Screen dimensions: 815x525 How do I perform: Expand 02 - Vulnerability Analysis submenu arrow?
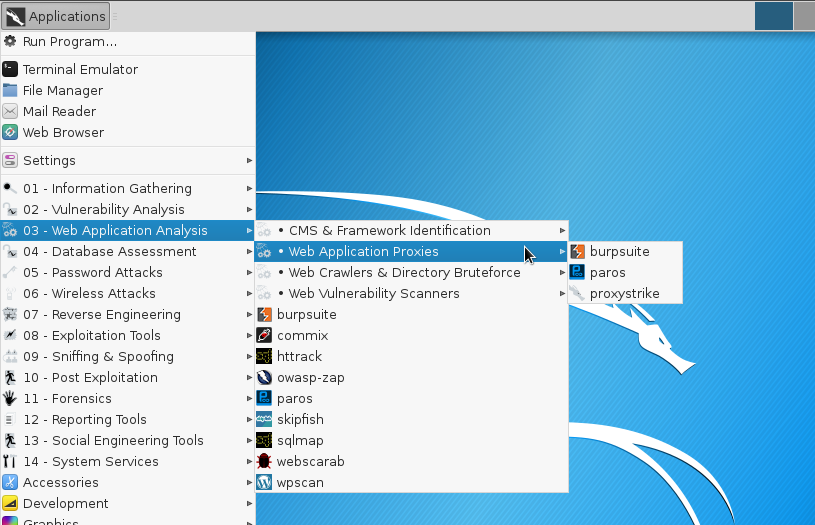pyautogui.click(x=249, y=209)
